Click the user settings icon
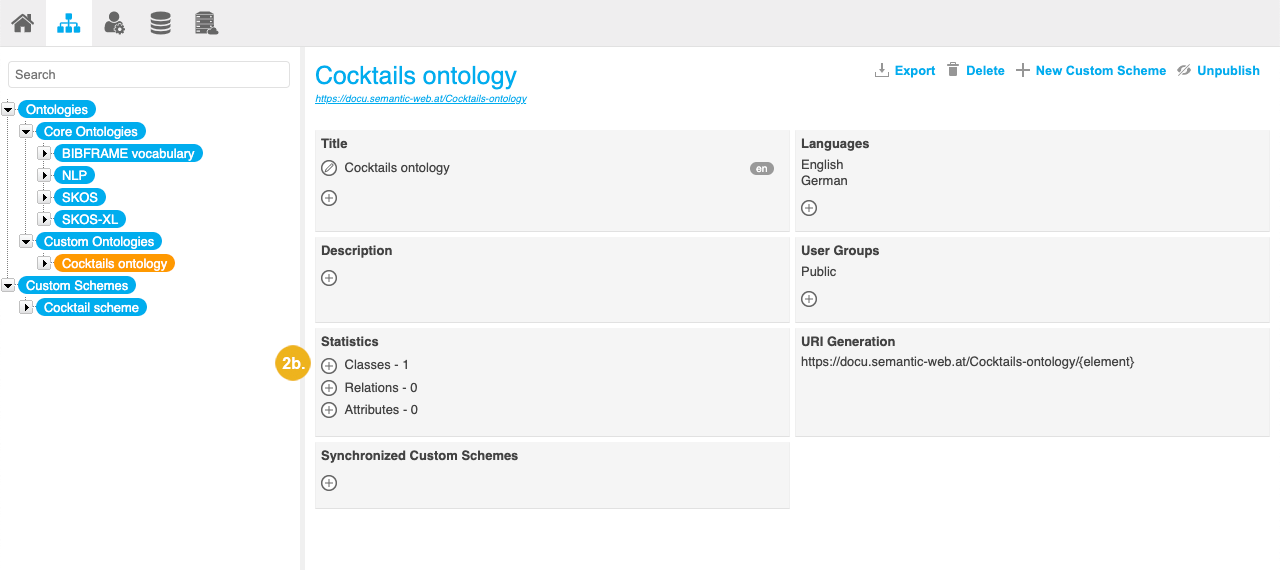Image resolution: width=1280 pixels, height=570 pixels. pos(114,22)
